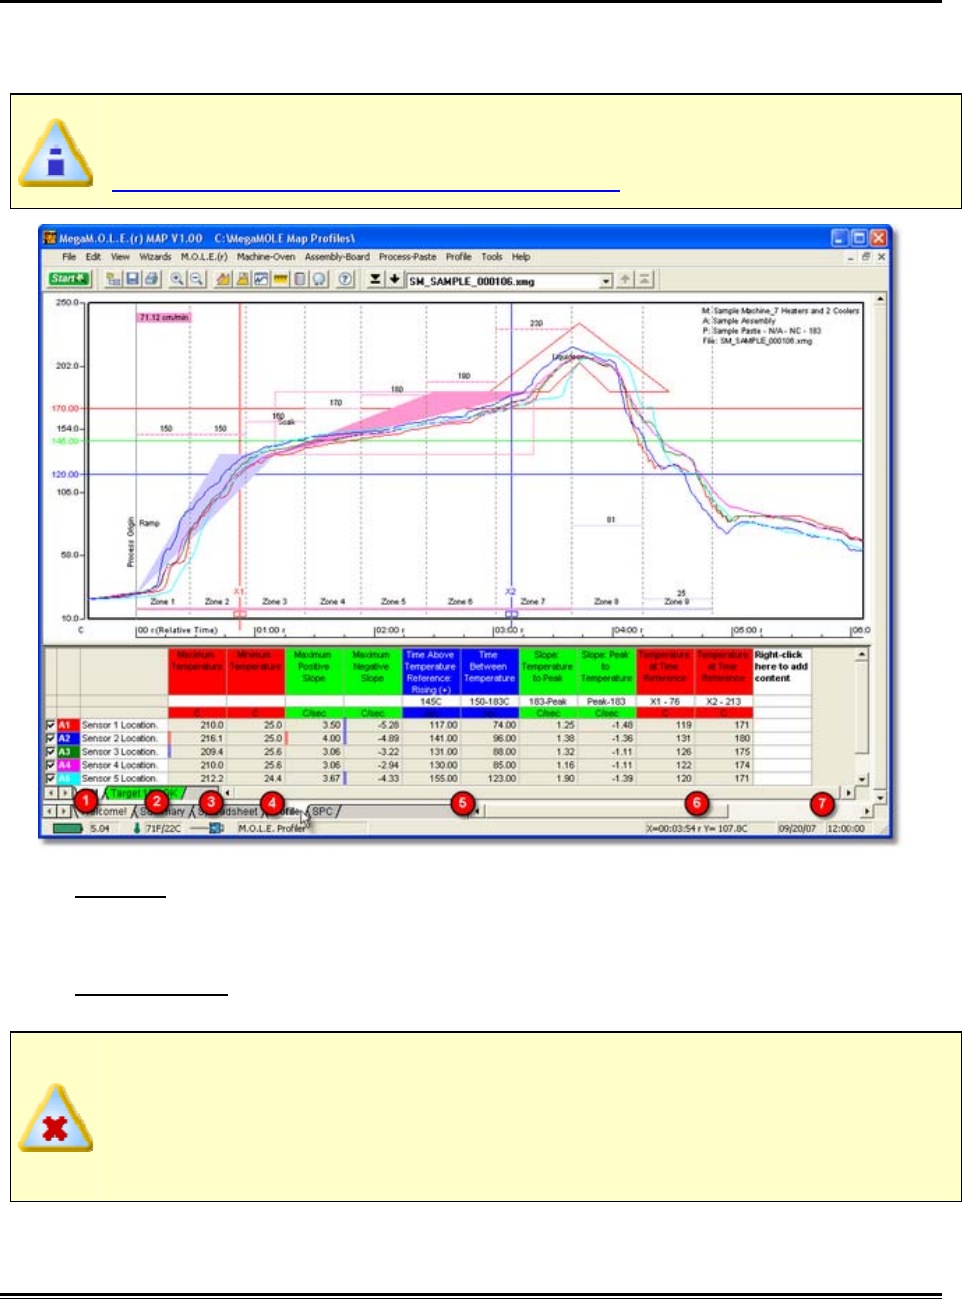Switch to the Welcome! tab
Viewport: 962px width, 1299px height.
[105, 812]
